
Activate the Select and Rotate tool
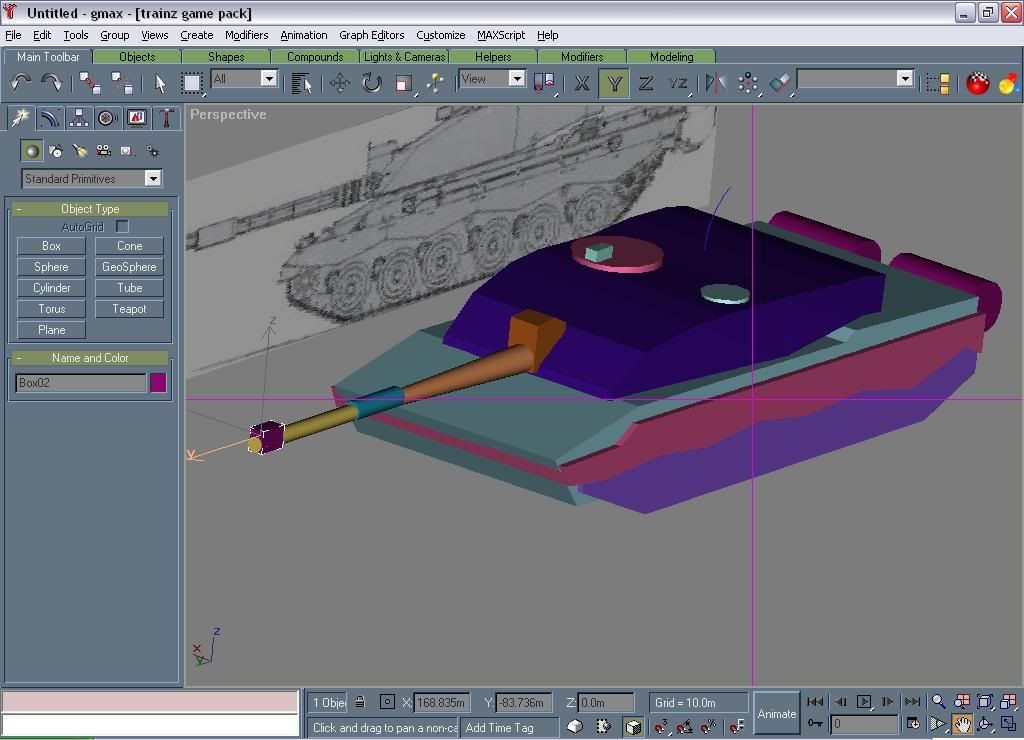point(372,83)
